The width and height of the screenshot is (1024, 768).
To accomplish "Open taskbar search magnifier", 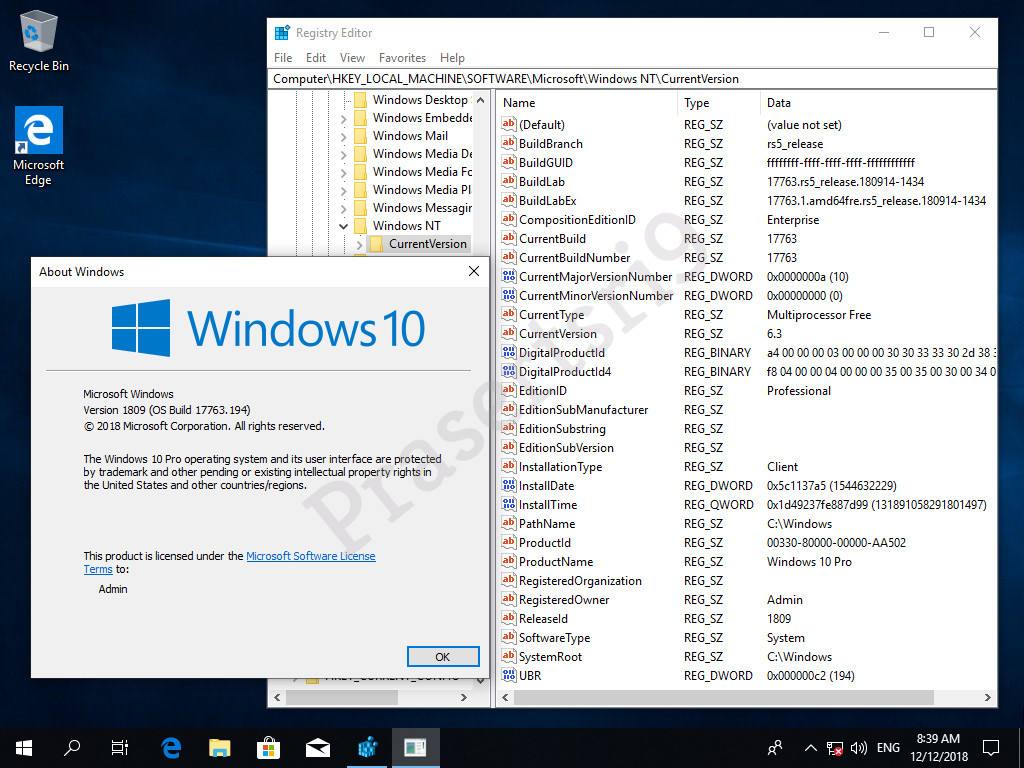I will pyautogui.click(x=72, y=748).
